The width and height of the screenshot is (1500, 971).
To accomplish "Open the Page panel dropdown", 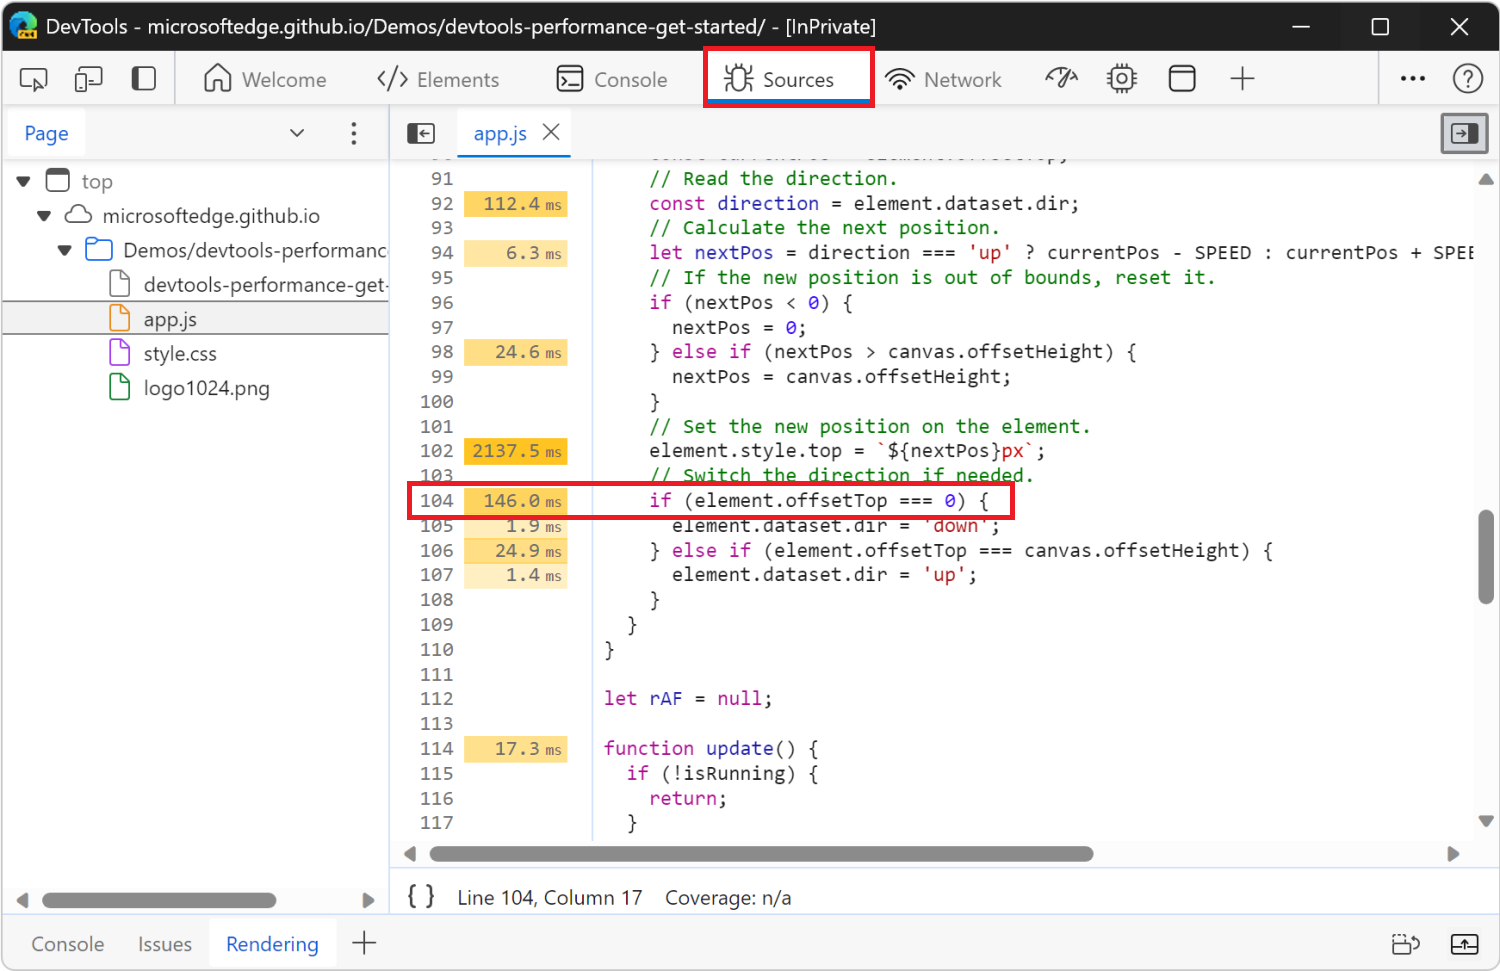I will click(x=296, y=132).
